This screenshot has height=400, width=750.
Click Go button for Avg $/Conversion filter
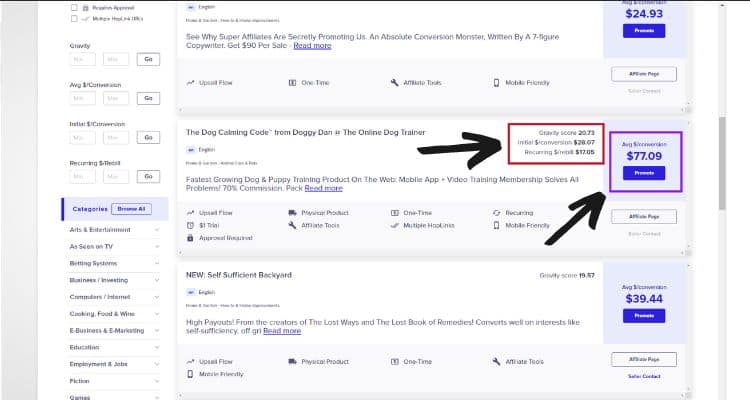tap(148, 99)
